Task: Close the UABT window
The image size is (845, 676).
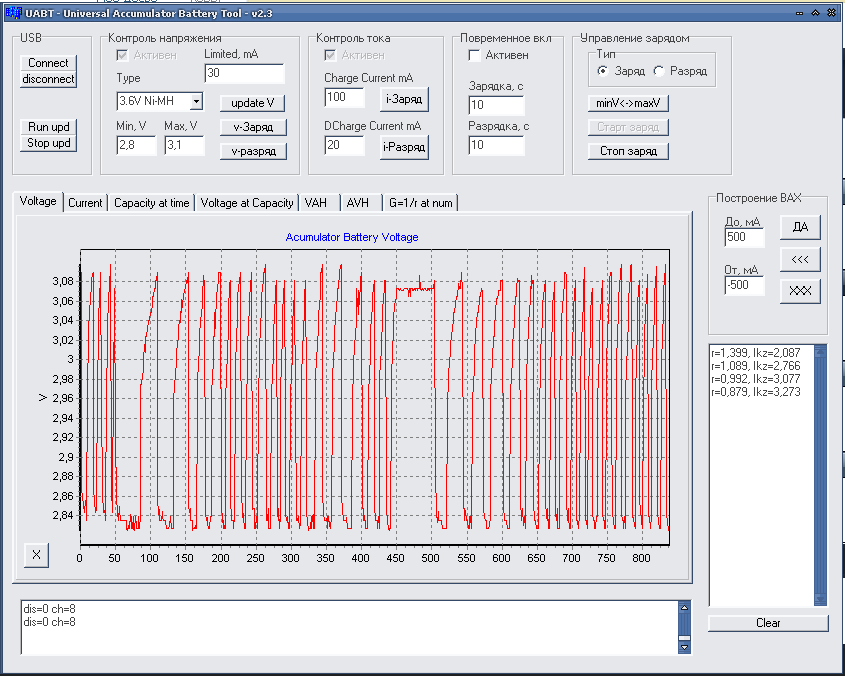Action: coord(832,13)
